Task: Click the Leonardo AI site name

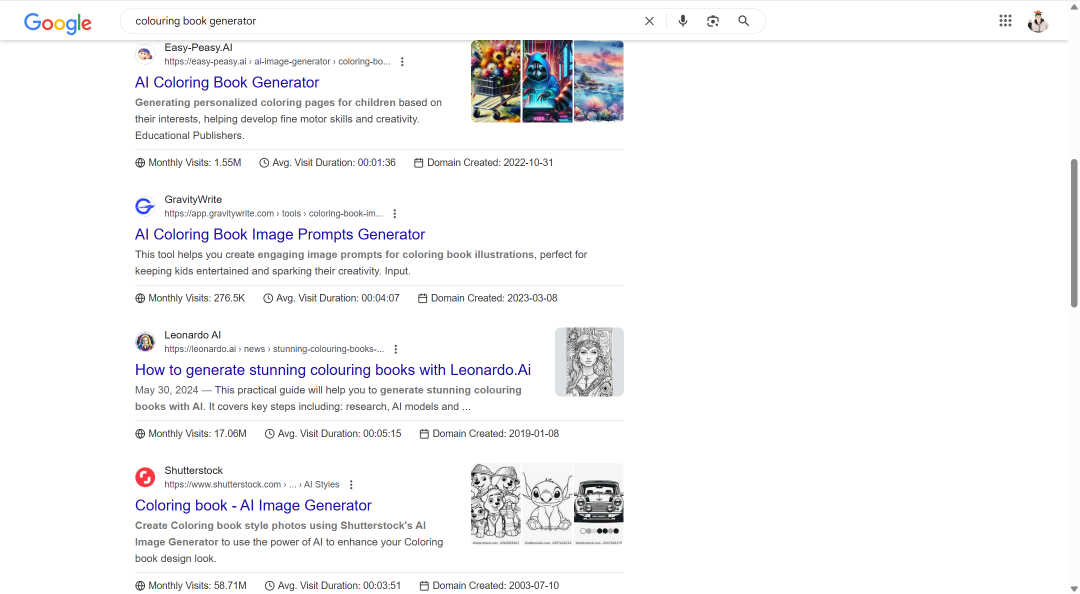Action: (192, 336)
